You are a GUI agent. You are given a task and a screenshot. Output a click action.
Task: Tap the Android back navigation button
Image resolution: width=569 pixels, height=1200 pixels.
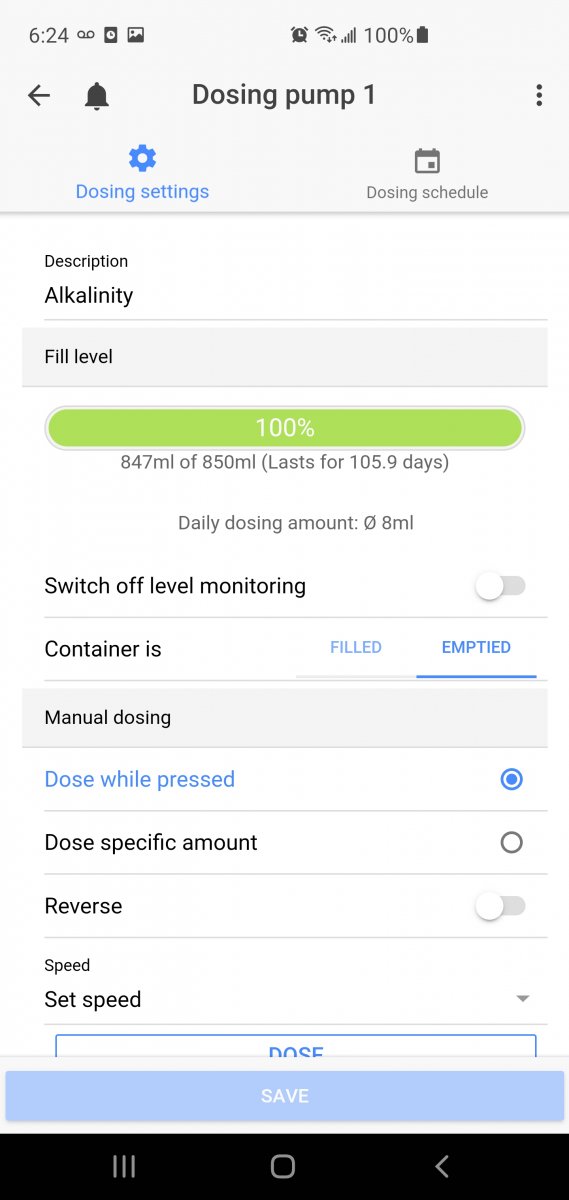click(x=442, y=1166)
